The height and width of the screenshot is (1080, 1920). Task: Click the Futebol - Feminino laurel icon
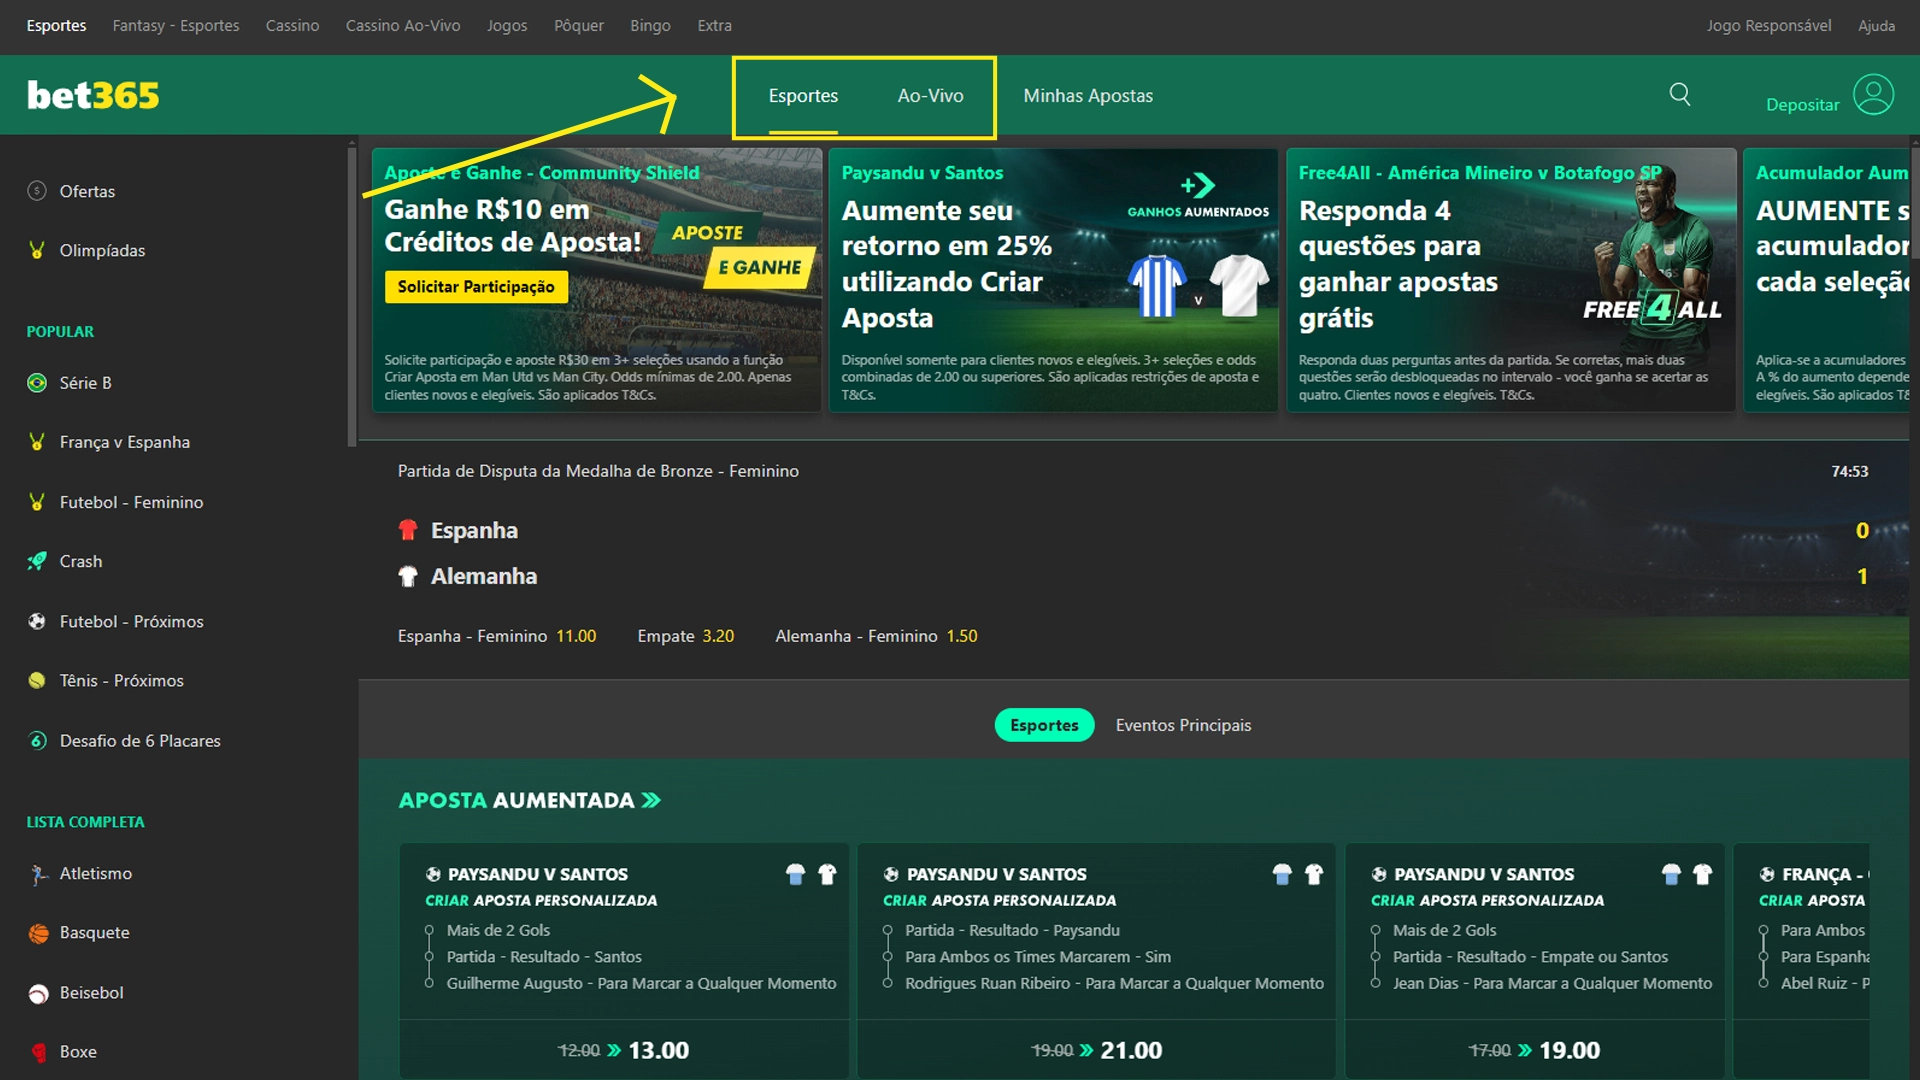coord(37,502)
